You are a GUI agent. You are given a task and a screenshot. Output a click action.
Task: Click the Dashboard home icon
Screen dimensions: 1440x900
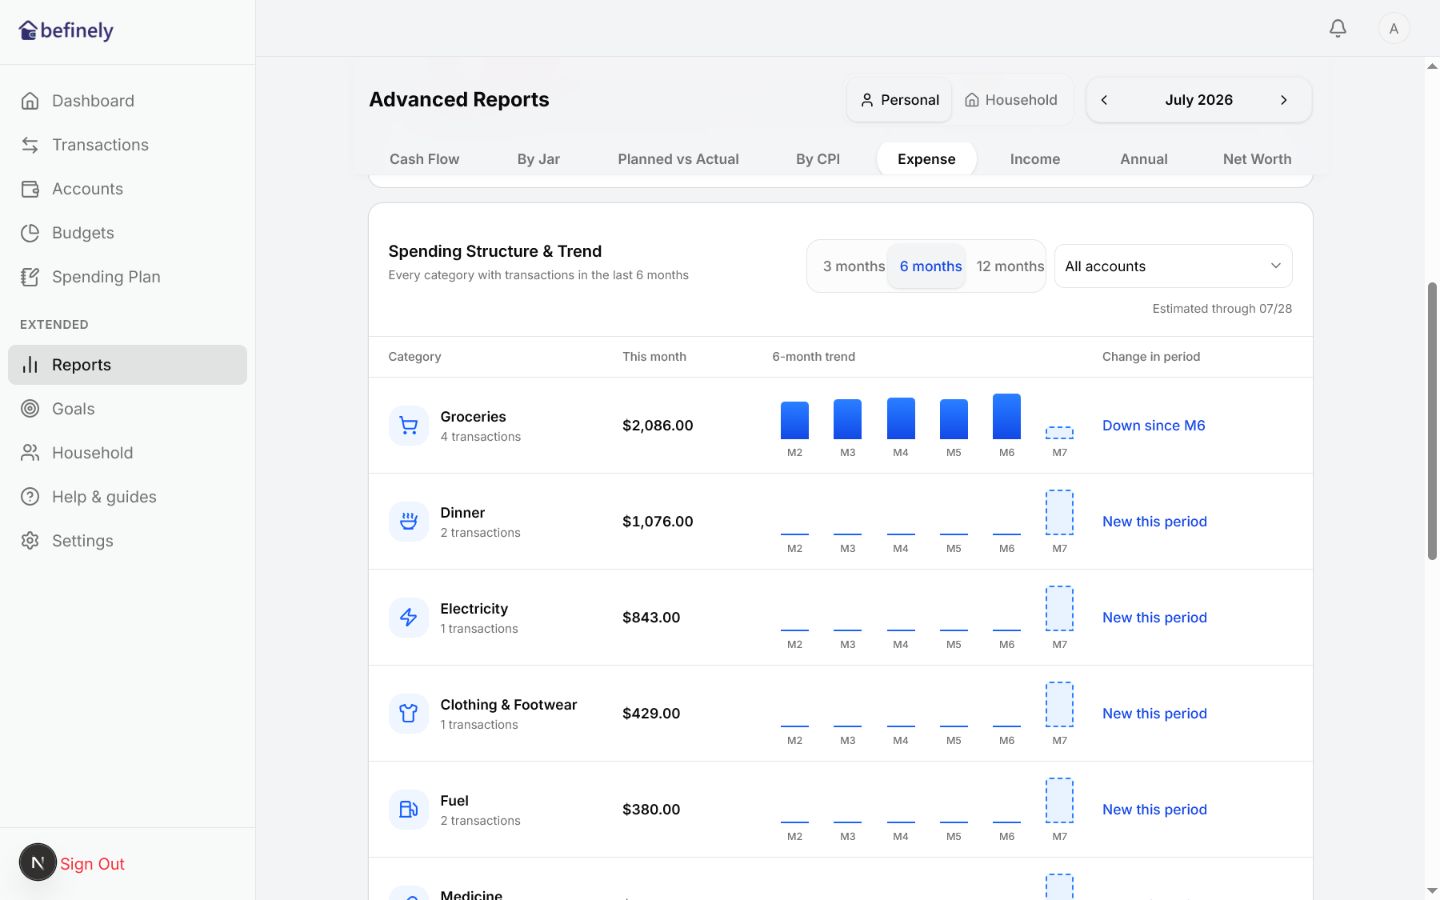[30, 101]
